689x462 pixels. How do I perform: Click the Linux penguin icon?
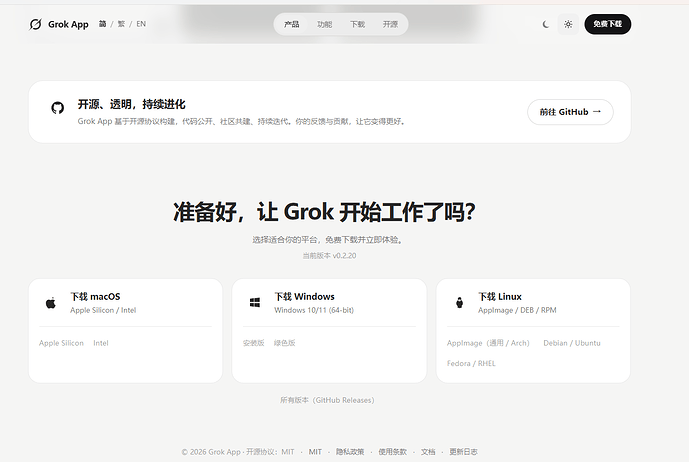[x=459, y=302]
